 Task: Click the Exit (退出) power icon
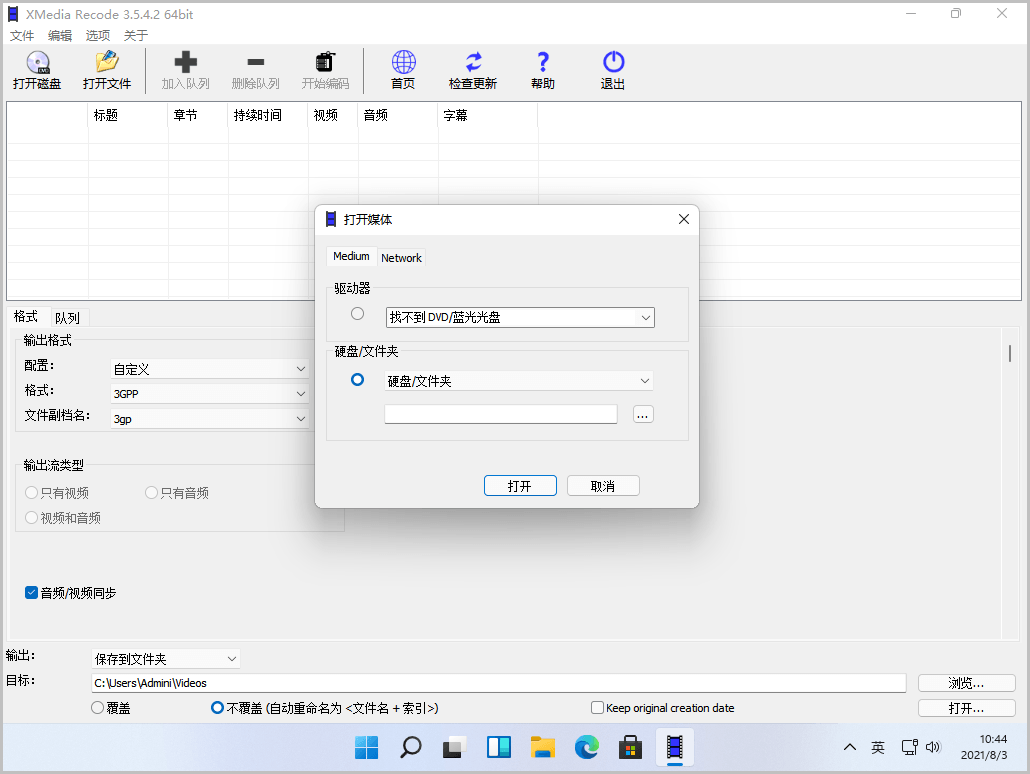[x=613, y=62]
